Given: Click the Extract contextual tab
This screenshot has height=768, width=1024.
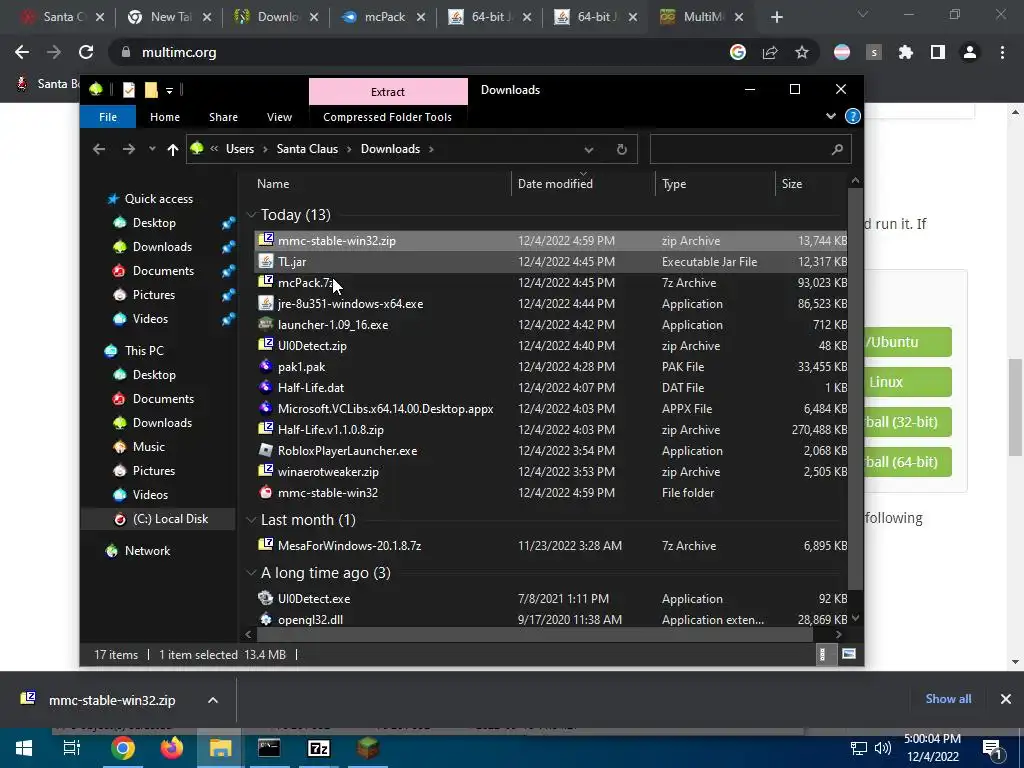Looking at the screenshot, I should (x=388, y=91).
